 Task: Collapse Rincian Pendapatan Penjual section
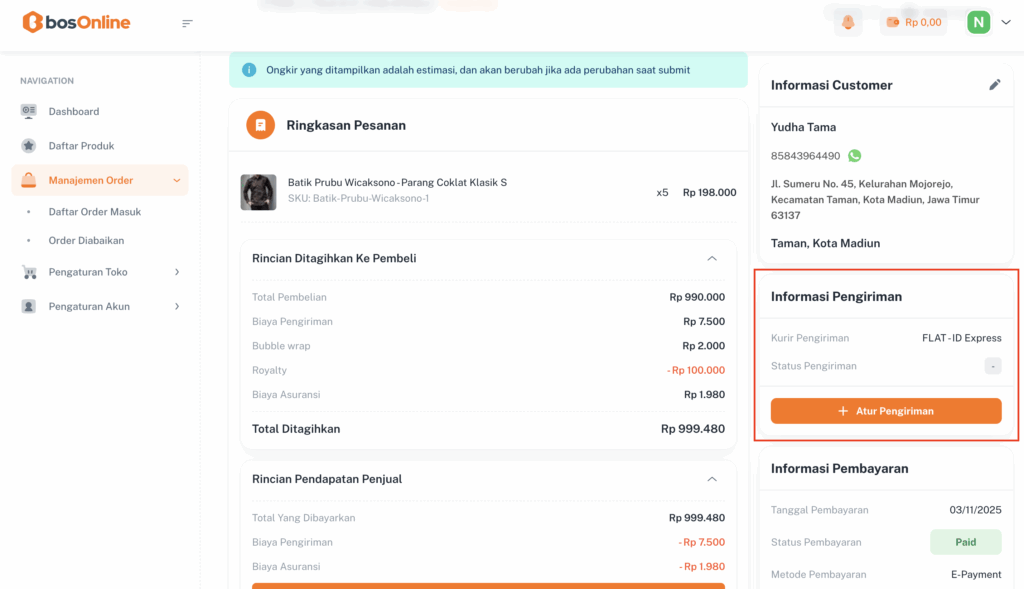pos(712,479)
